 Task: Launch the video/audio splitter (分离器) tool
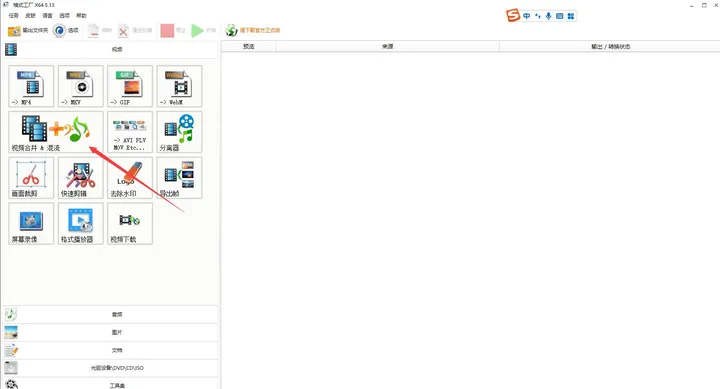(x=180, y=132)
